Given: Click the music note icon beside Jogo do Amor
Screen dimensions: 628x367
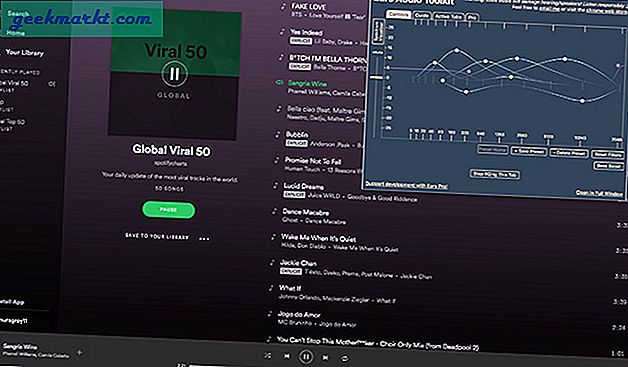Looking at the screenshot, I should pyautogui.click(x=270, y=314).
